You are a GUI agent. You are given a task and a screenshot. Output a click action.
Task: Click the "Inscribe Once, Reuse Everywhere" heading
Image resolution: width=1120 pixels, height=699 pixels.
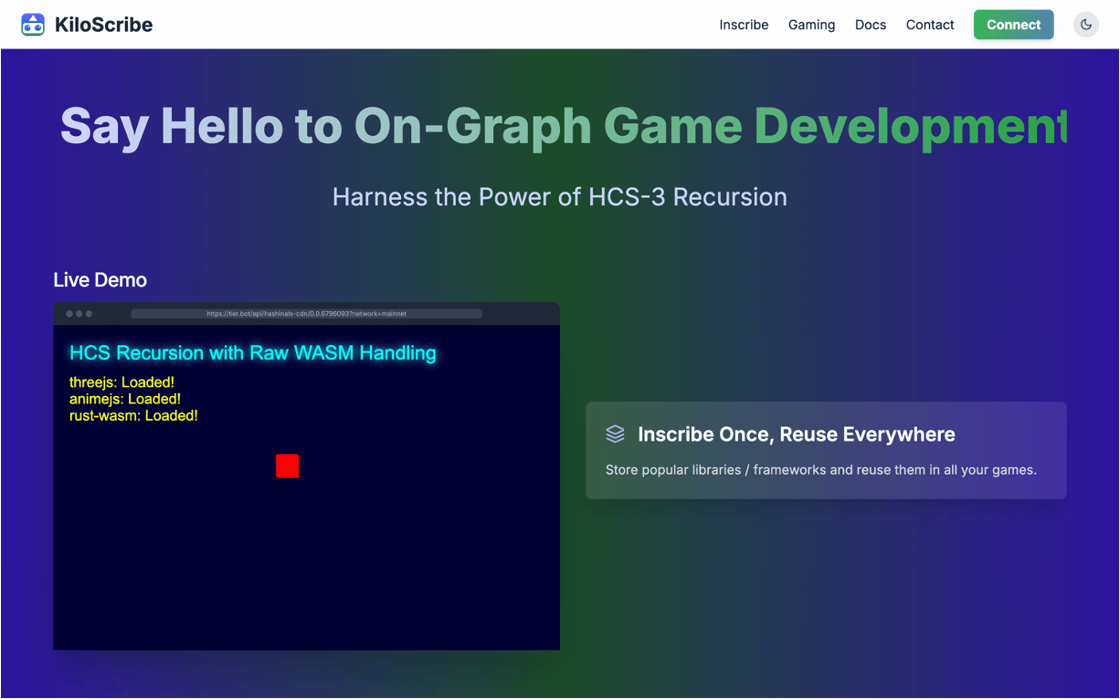(796, 434)
